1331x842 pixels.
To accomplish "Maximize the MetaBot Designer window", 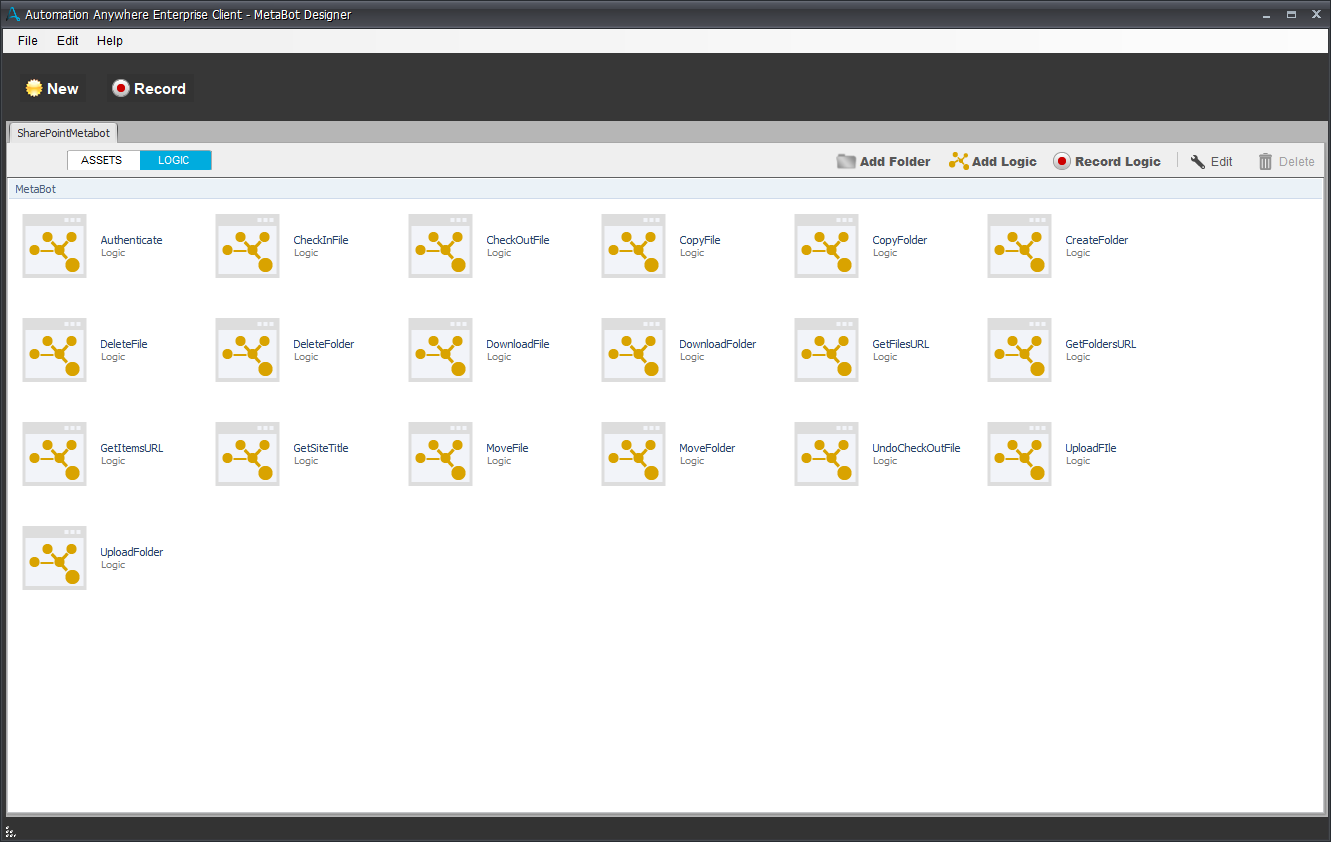I will pyautogui.click(x=1291, y=15).
